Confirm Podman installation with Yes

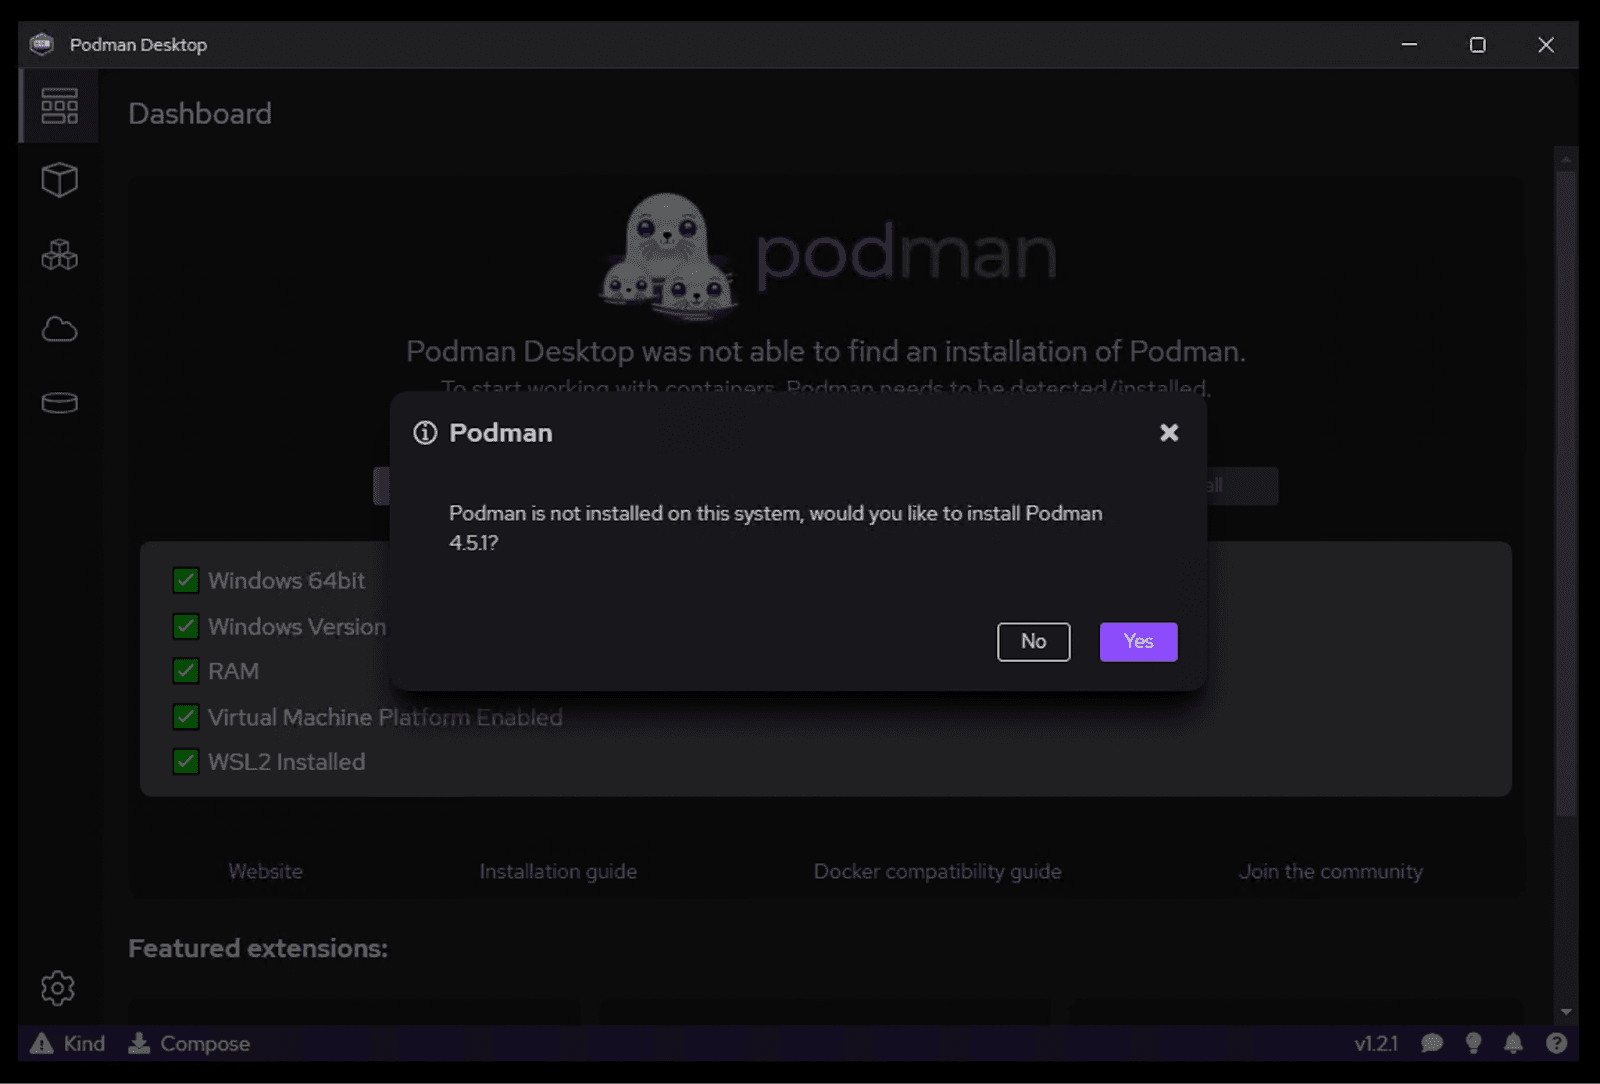1138,641
